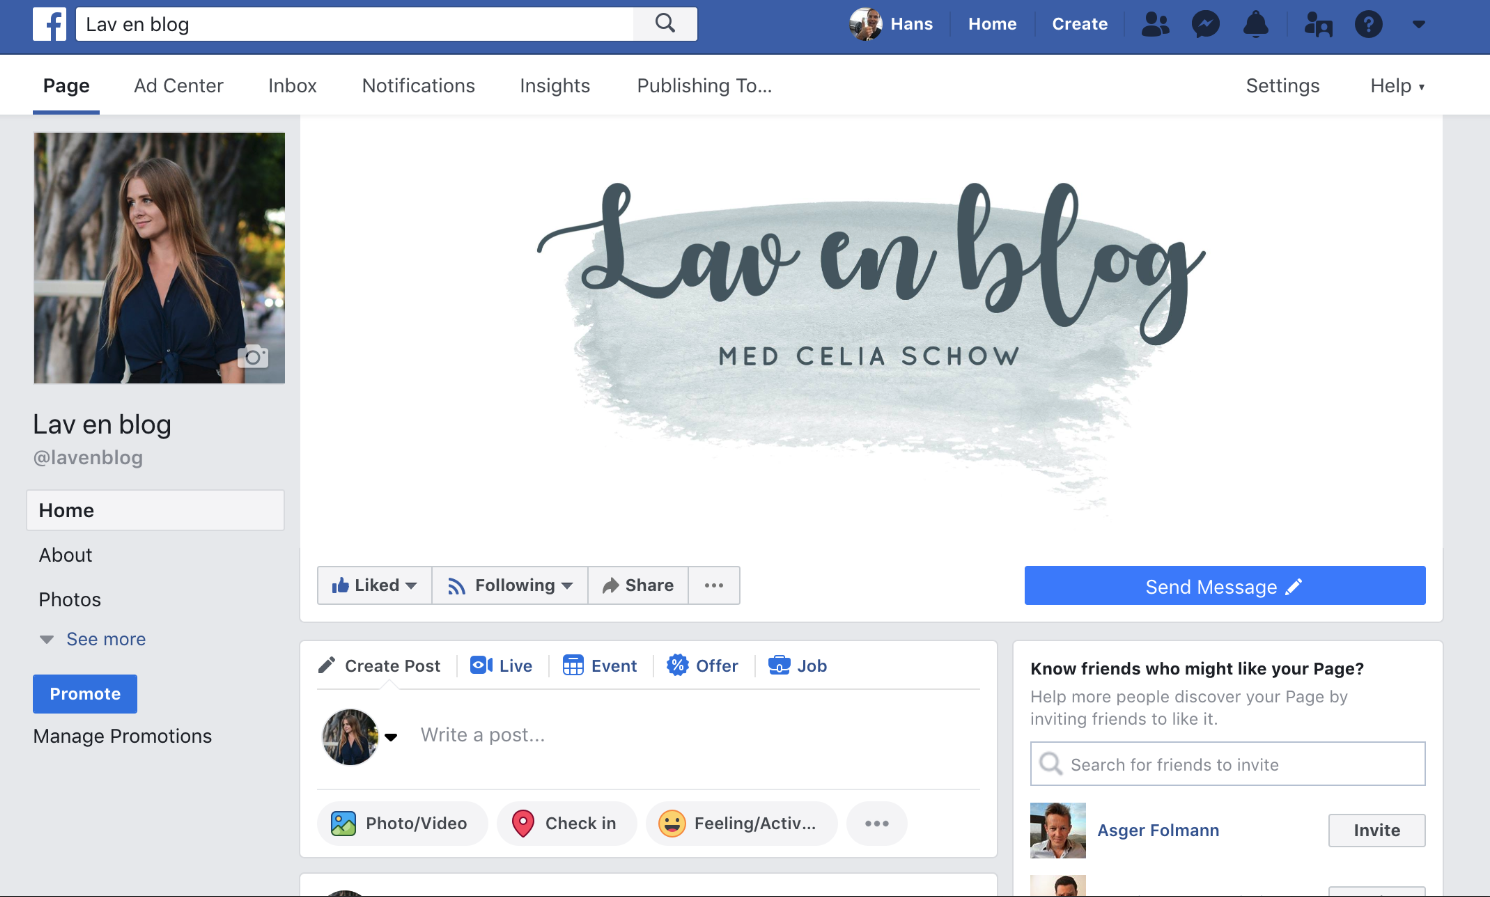Switch to the Insights tab
The height and width of the screenshot is (897, 1490).
pos(555,86)
